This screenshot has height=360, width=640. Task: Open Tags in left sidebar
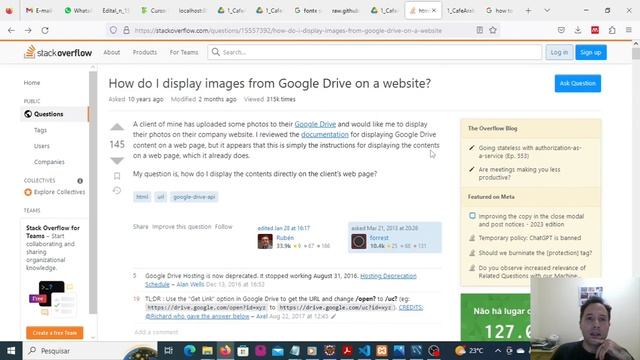[x=40, y=130]
